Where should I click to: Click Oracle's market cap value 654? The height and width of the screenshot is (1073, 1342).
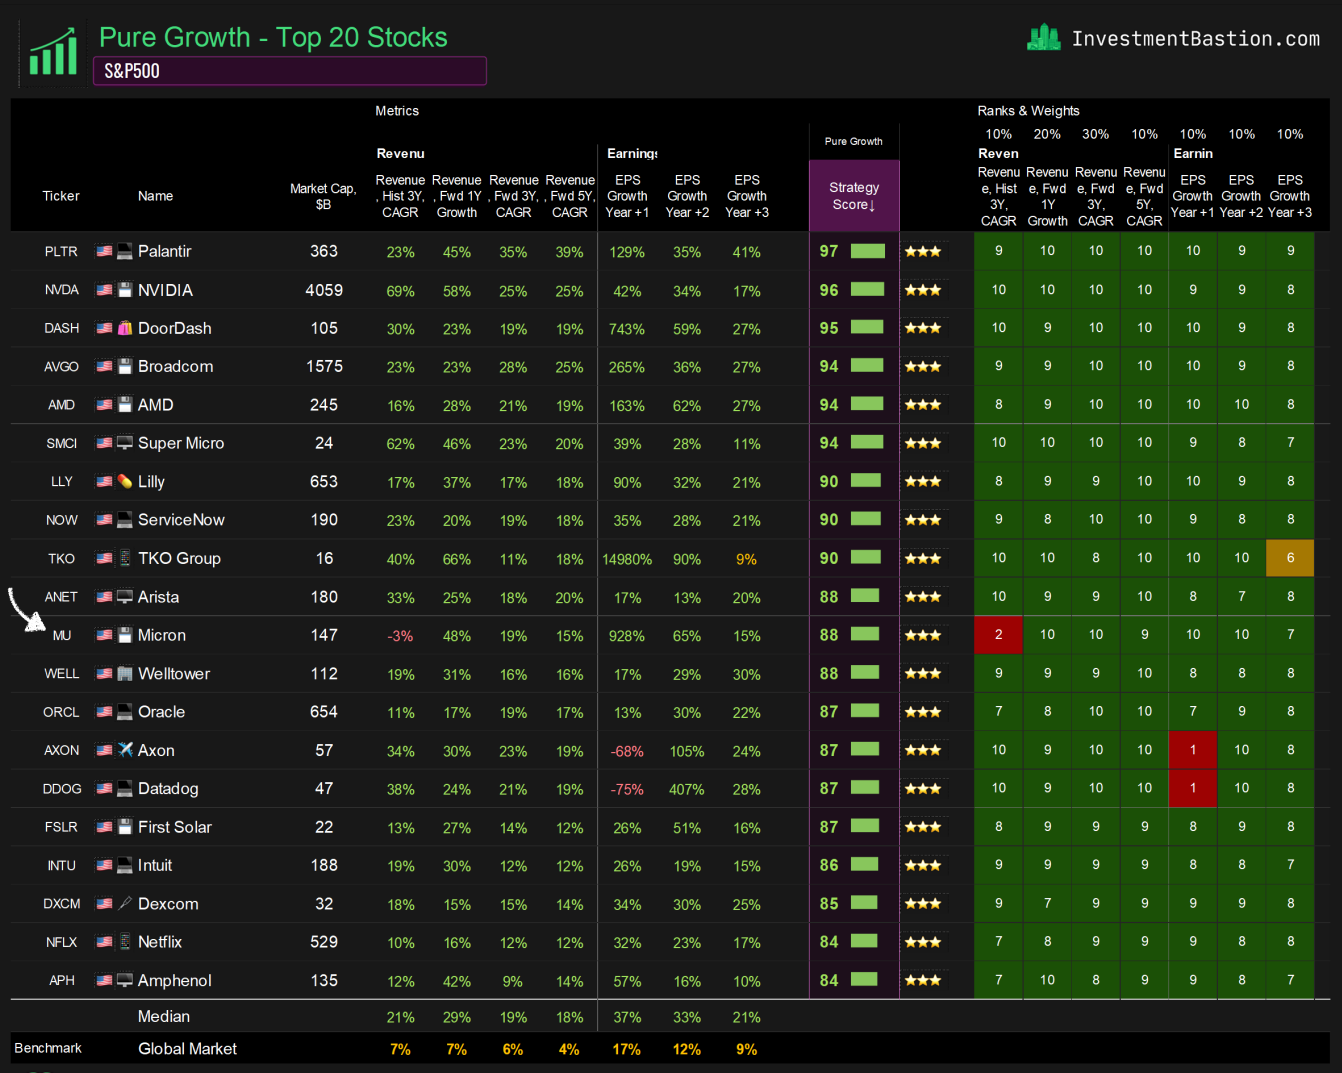[324, 712]
